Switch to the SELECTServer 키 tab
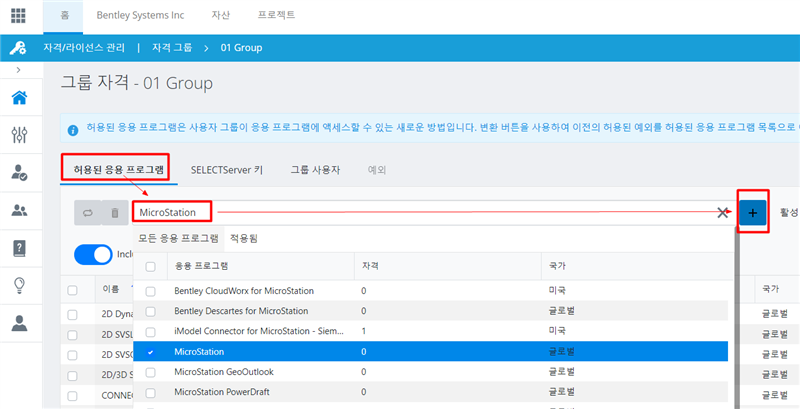800x409 pixels. point(227,170)
